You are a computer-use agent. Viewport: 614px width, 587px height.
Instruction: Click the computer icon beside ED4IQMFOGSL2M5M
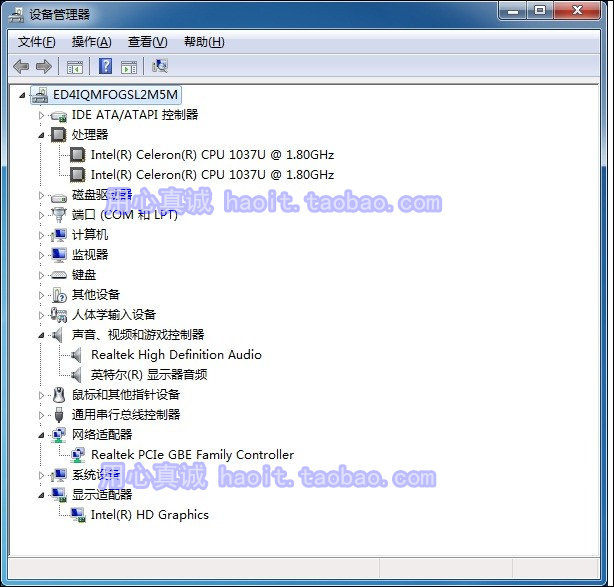[40, 95]
